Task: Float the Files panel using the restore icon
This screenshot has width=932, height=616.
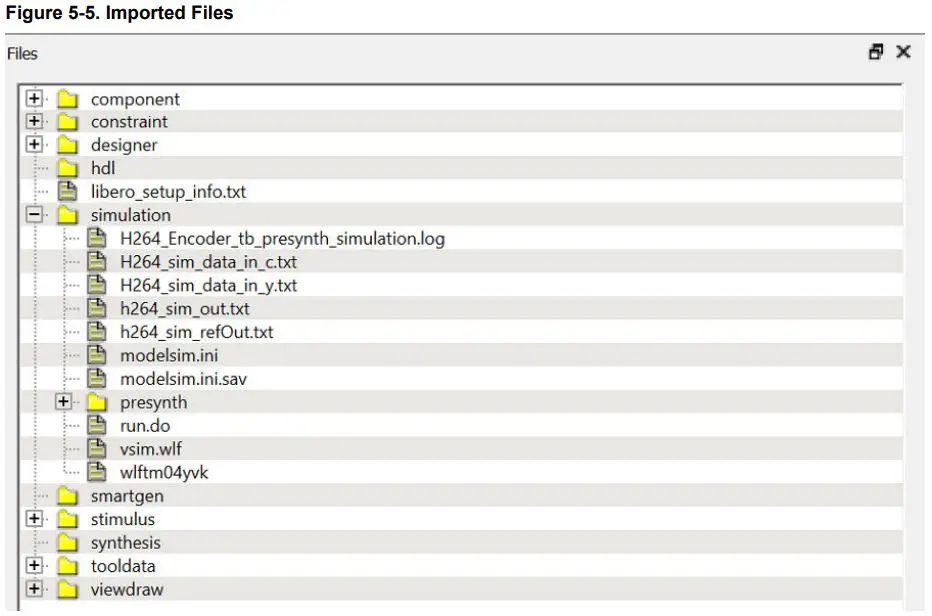Action: tap(876, 52)
